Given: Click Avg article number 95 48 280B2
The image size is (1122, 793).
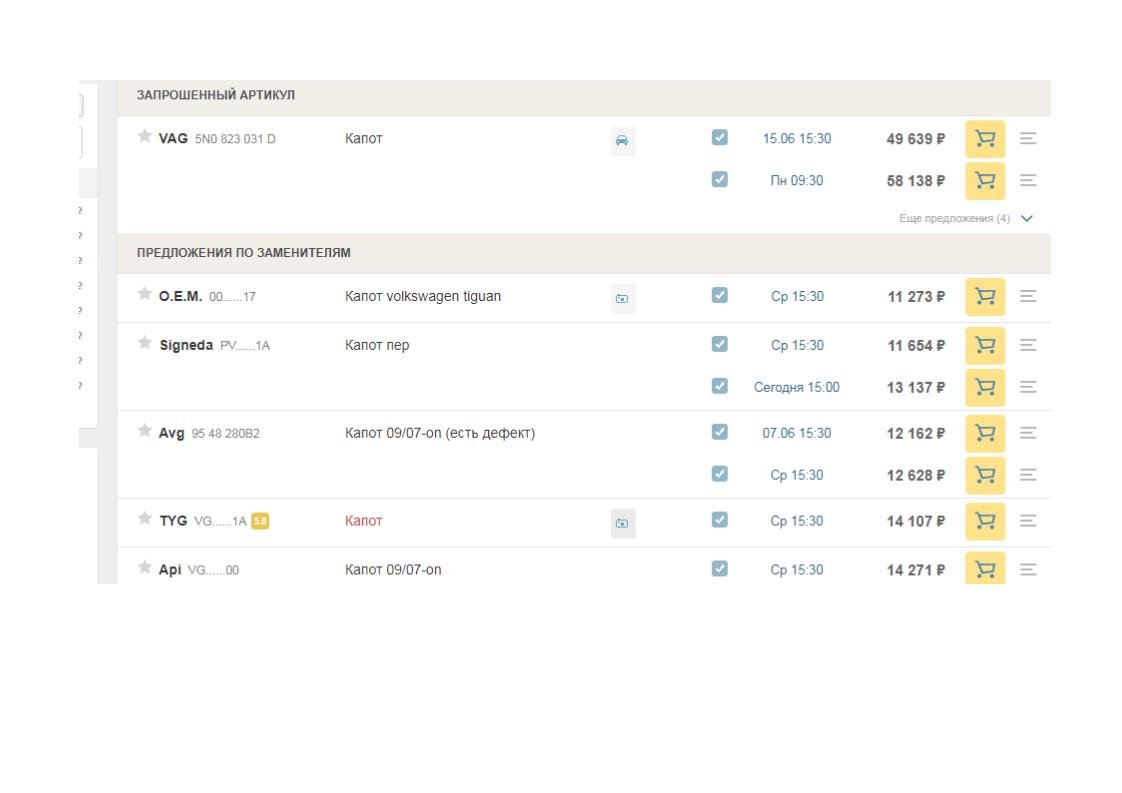Looking at the screenshot, I should (225, 434).
